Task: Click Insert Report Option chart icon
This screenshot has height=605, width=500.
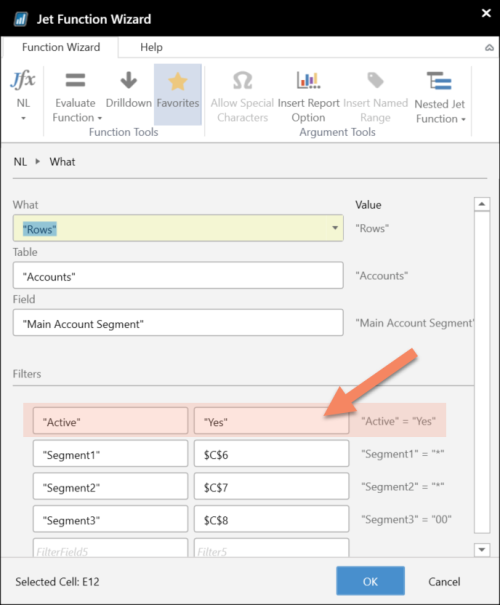Action: click(308, 80)
